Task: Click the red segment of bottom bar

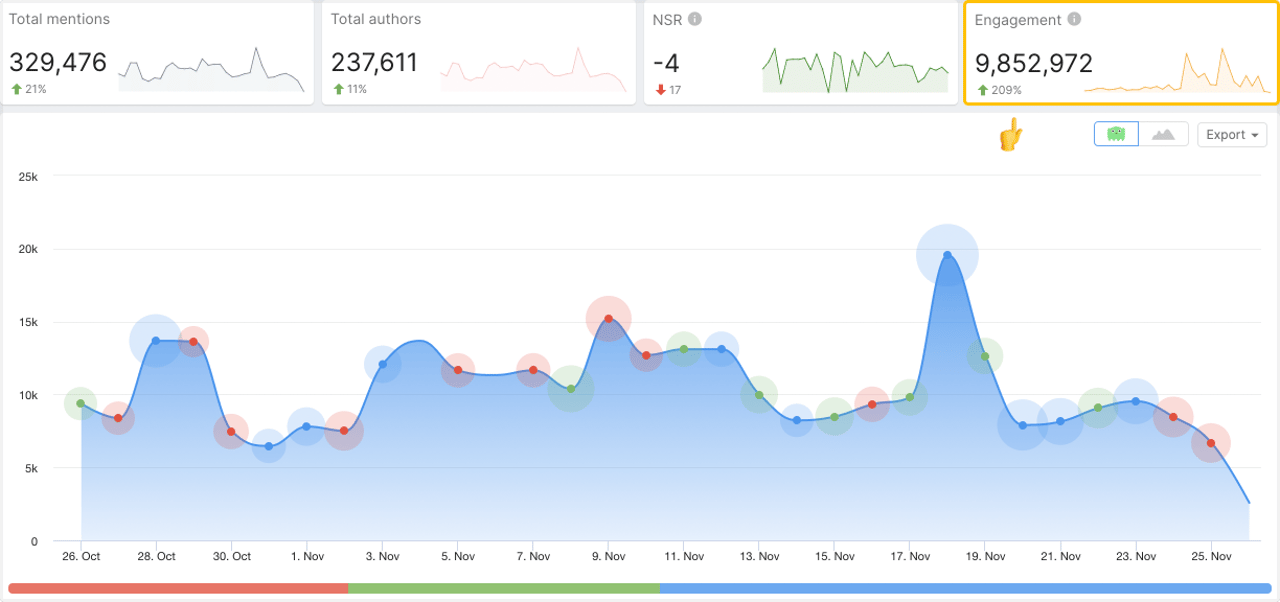Action: pos(178,588)
